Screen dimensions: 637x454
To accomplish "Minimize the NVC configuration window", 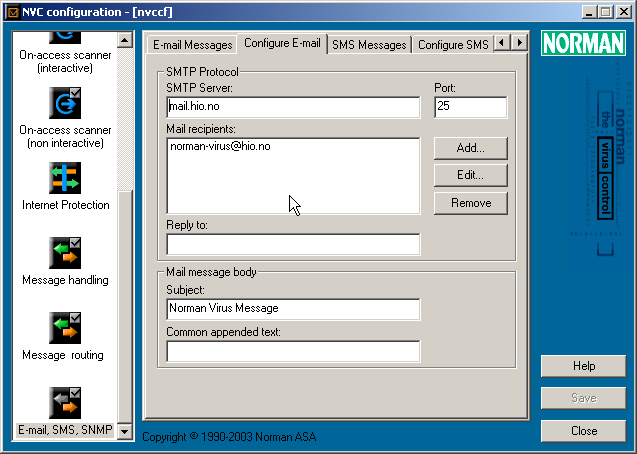I will [x=589, y=12].
